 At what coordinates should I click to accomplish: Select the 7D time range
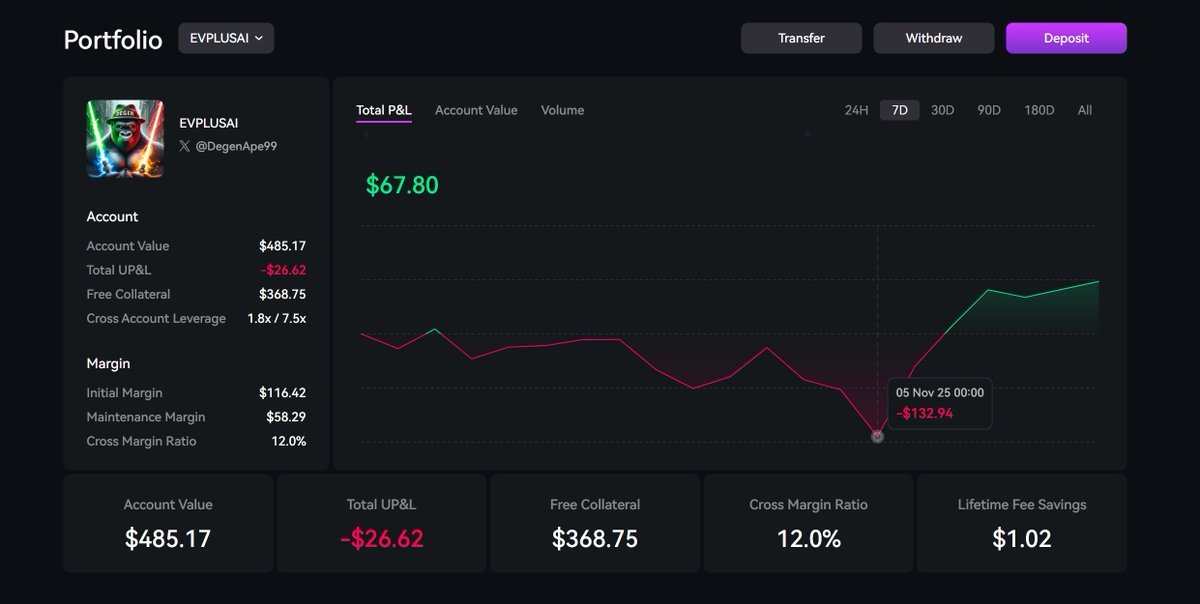[899, 110]
